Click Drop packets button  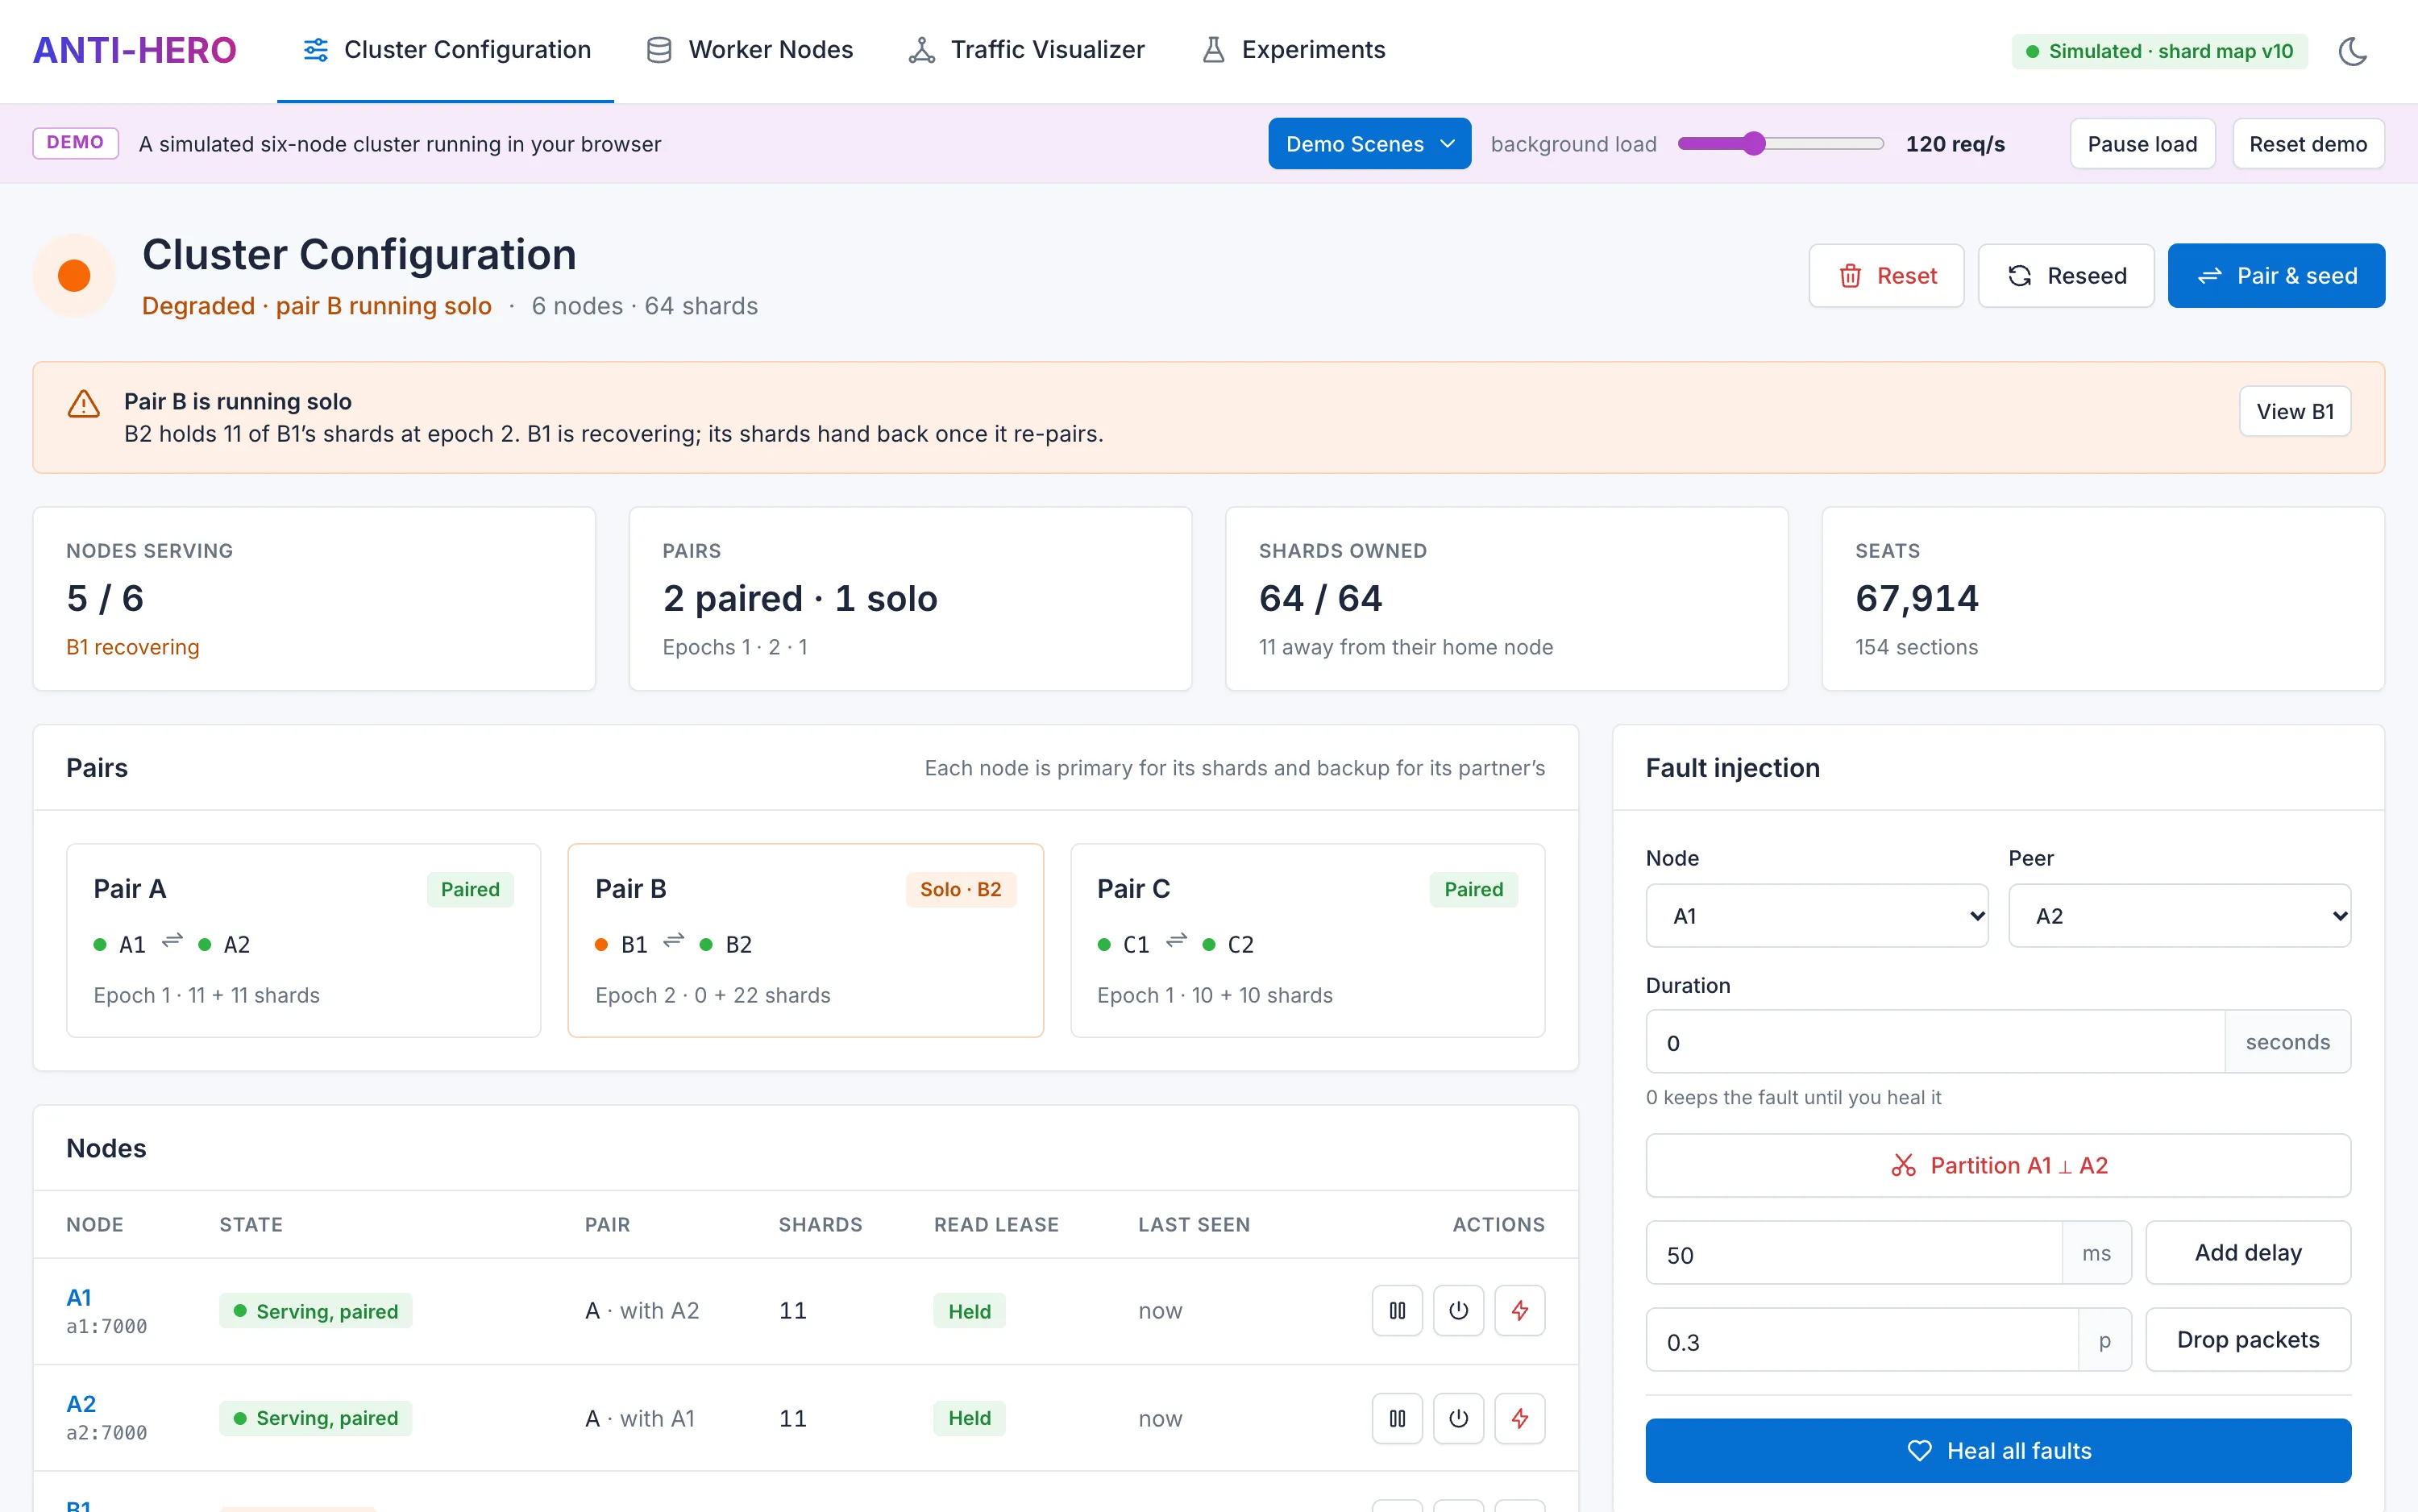click(2248, 1339)
